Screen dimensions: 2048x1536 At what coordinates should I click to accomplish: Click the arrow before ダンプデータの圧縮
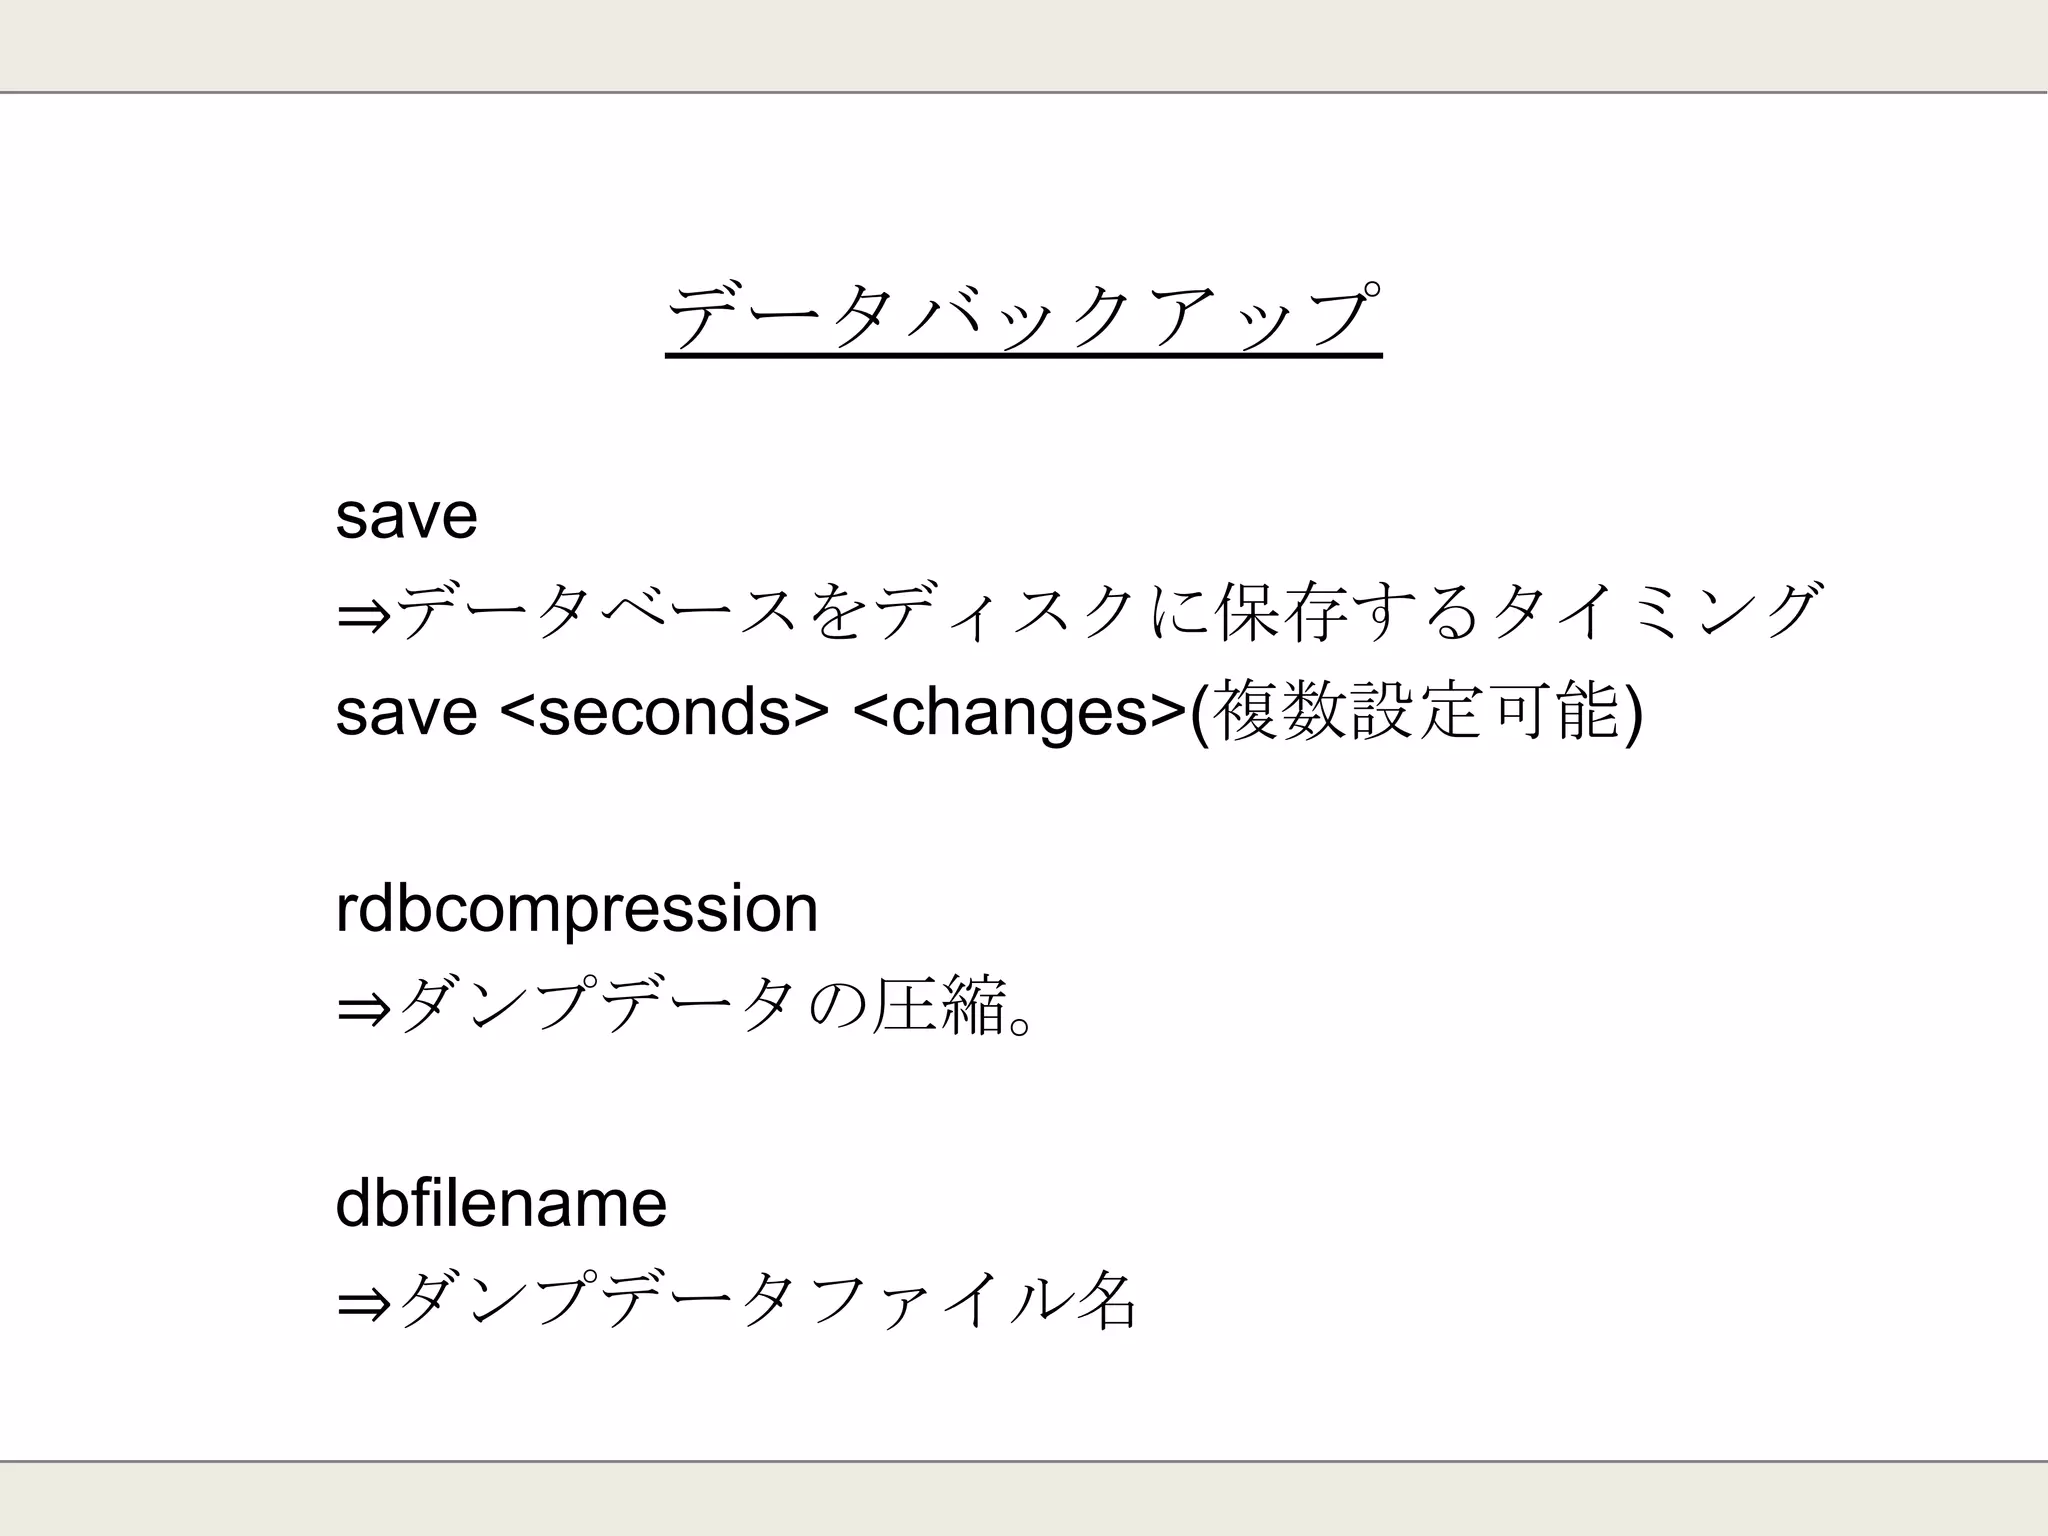click(x=364, y=1009)
